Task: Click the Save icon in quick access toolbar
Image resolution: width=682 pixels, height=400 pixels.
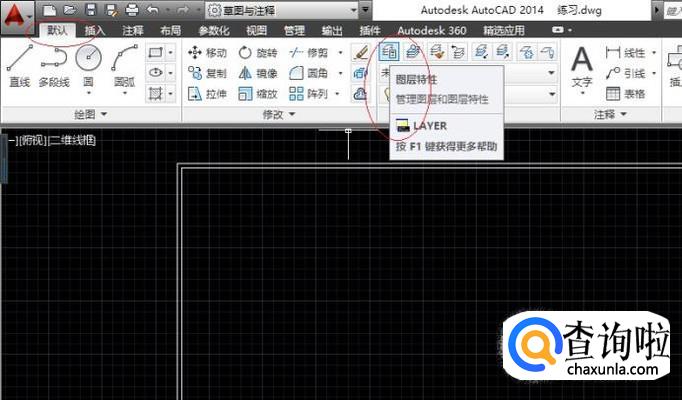Action: (90, 10)
